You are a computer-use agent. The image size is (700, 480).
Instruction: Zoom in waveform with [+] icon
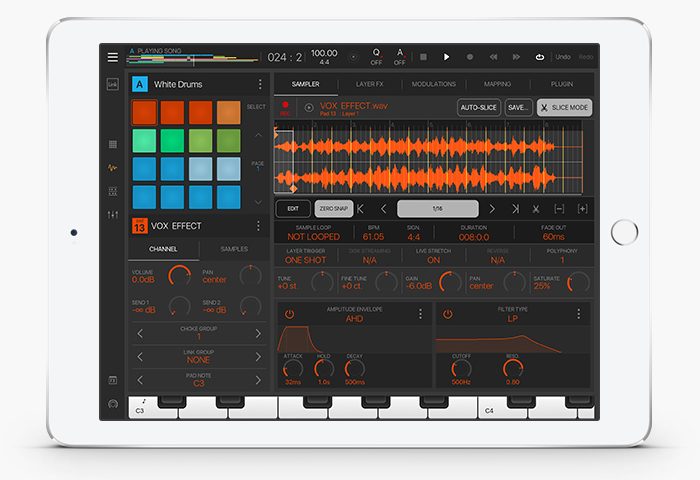(x=582, y=209)
